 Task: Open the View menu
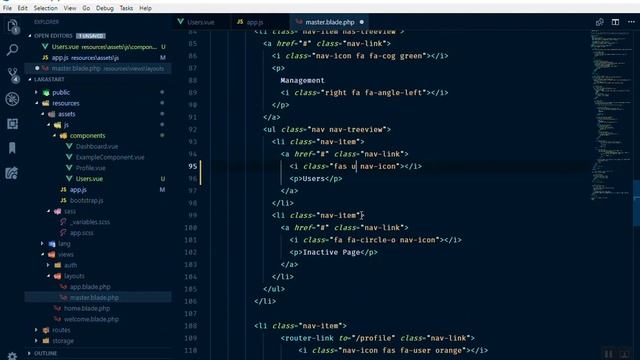70,8
